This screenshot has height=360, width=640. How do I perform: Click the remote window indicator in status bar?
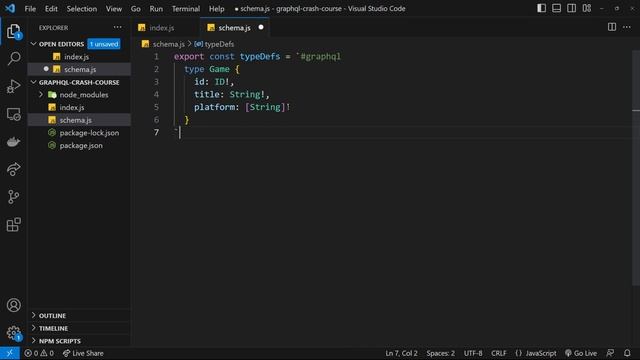[x=10, y=353]
